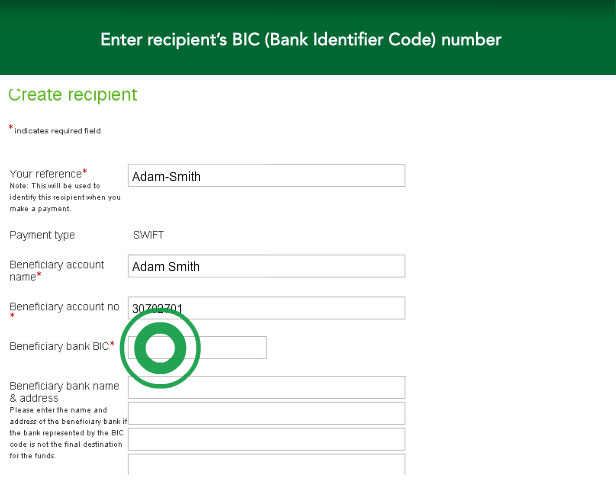Click the note text below Your reference

(65, 197)
